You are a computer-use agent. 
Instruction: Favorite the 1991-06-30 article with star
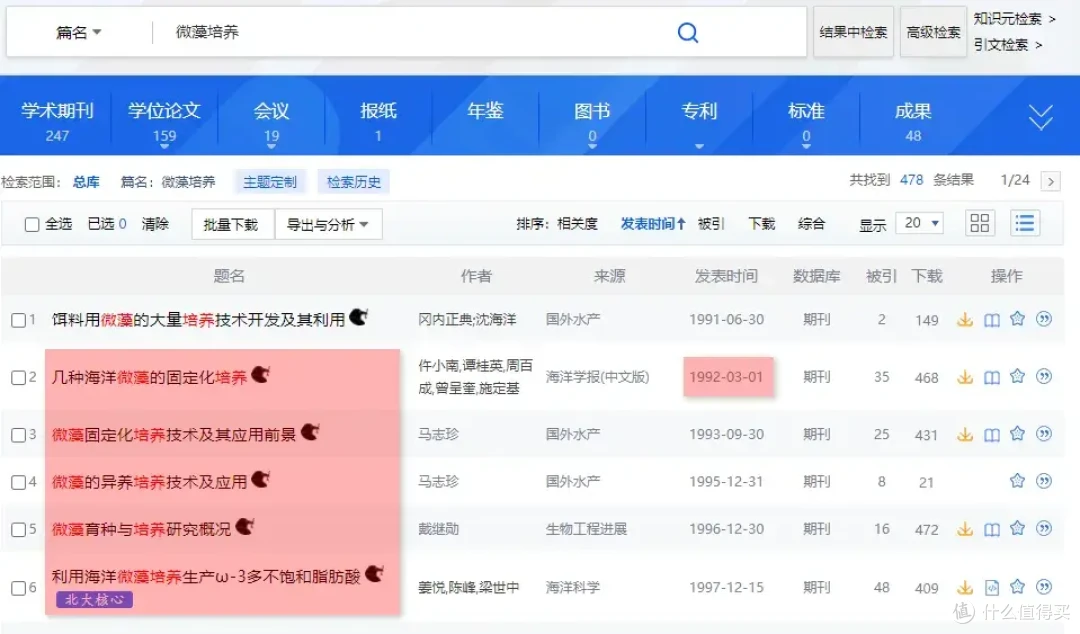(1017, 318)
